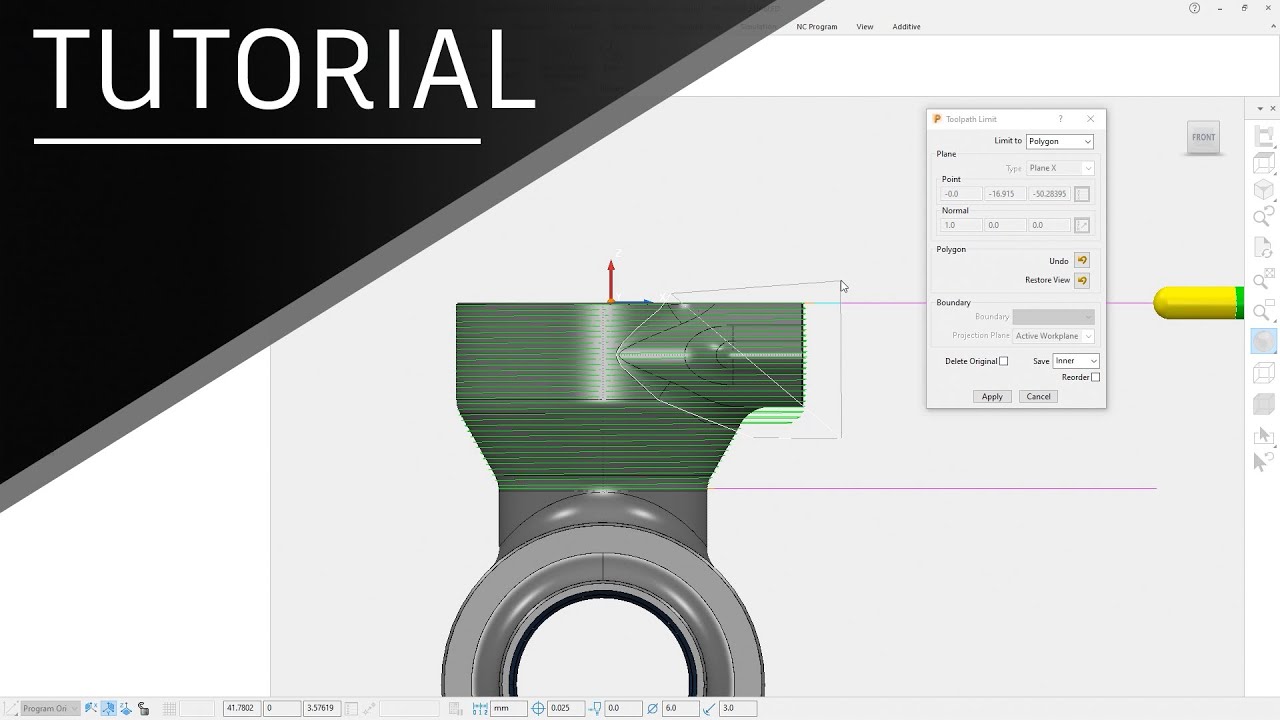Click the units ruler icon beside mm

(x=480, y=708)
